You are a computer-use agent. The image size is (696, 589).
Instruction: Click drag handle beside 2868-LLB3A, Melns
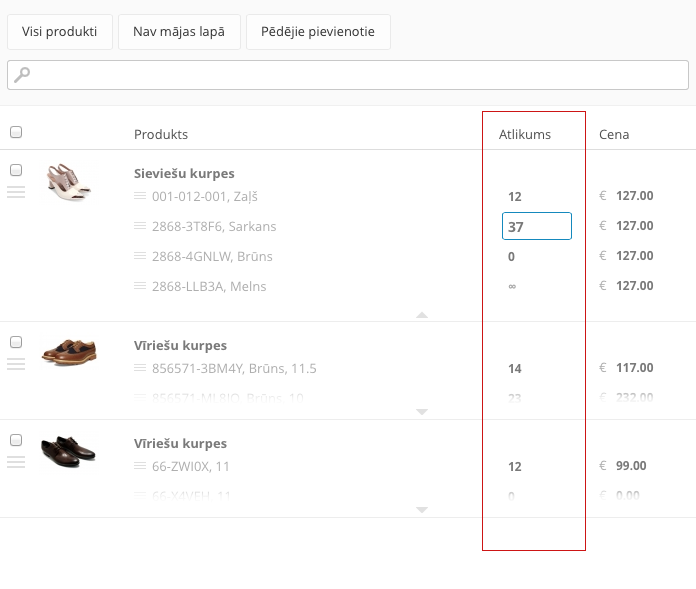point(140,286)
